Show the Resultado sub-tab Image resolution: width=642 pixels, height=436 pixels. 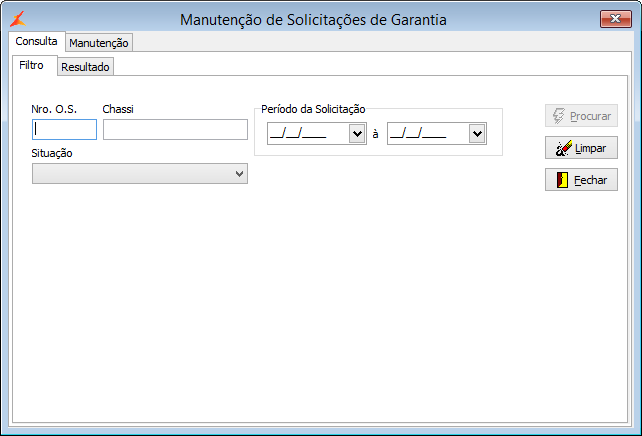click(85, 67)
